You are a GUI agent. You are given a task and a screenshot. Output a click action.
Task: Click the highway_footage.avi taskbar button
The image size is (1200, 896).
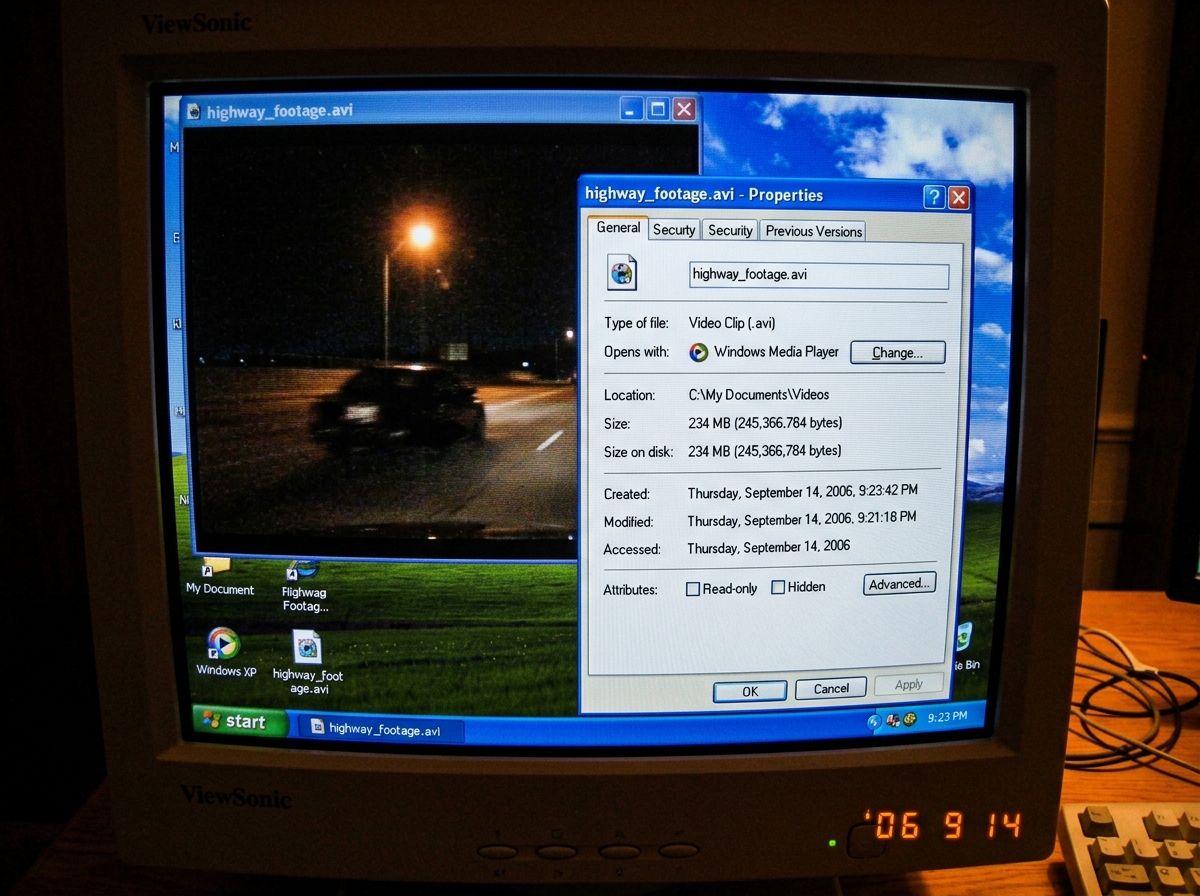pyautogui.click(x=382, y=729)
